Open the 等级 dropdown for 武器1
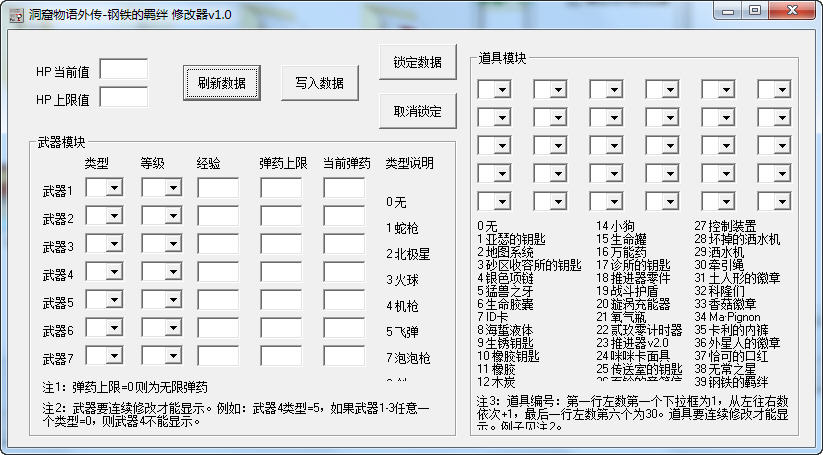The height and width of the screenshot is (455, 823). coord(161,187)
